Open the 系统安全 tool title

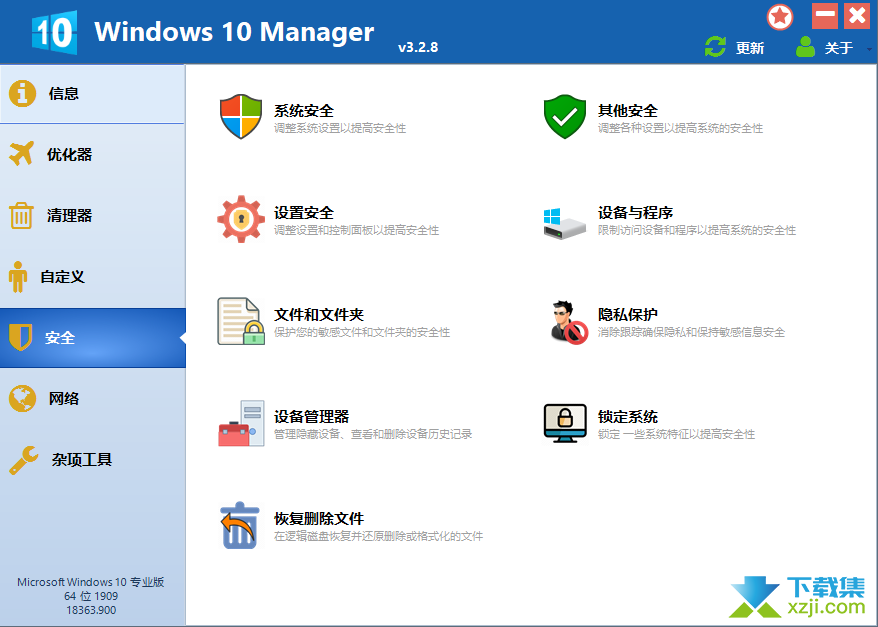click(x=304, y=111)
